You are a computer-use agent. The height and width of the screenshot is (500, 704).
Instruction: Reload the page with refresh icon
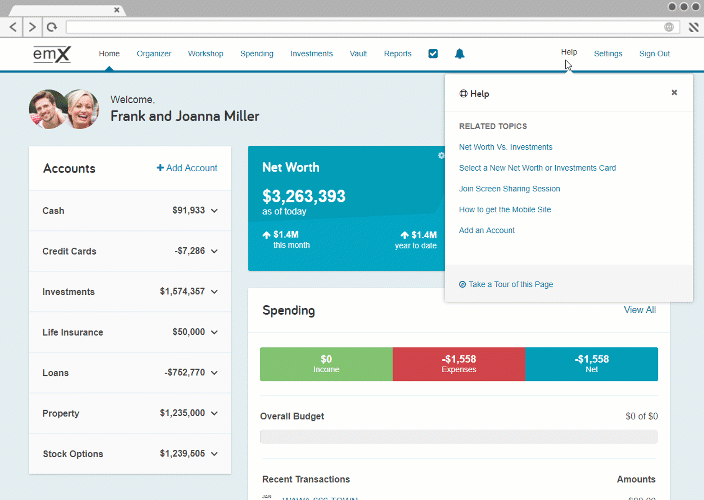[x=52, y=27]
